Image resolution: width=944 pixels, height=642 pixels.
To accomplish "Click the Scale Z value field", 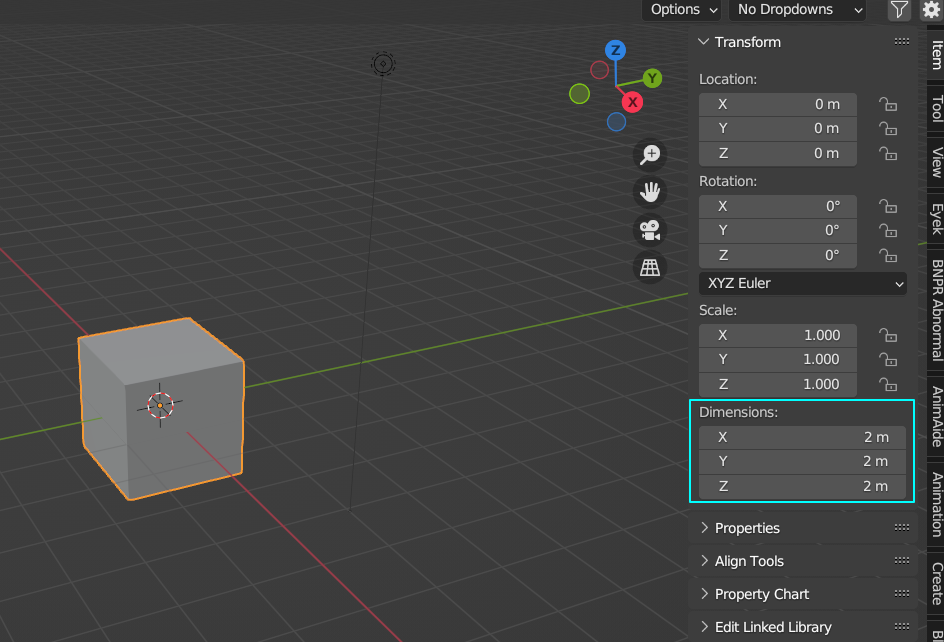I will [778, 384].
